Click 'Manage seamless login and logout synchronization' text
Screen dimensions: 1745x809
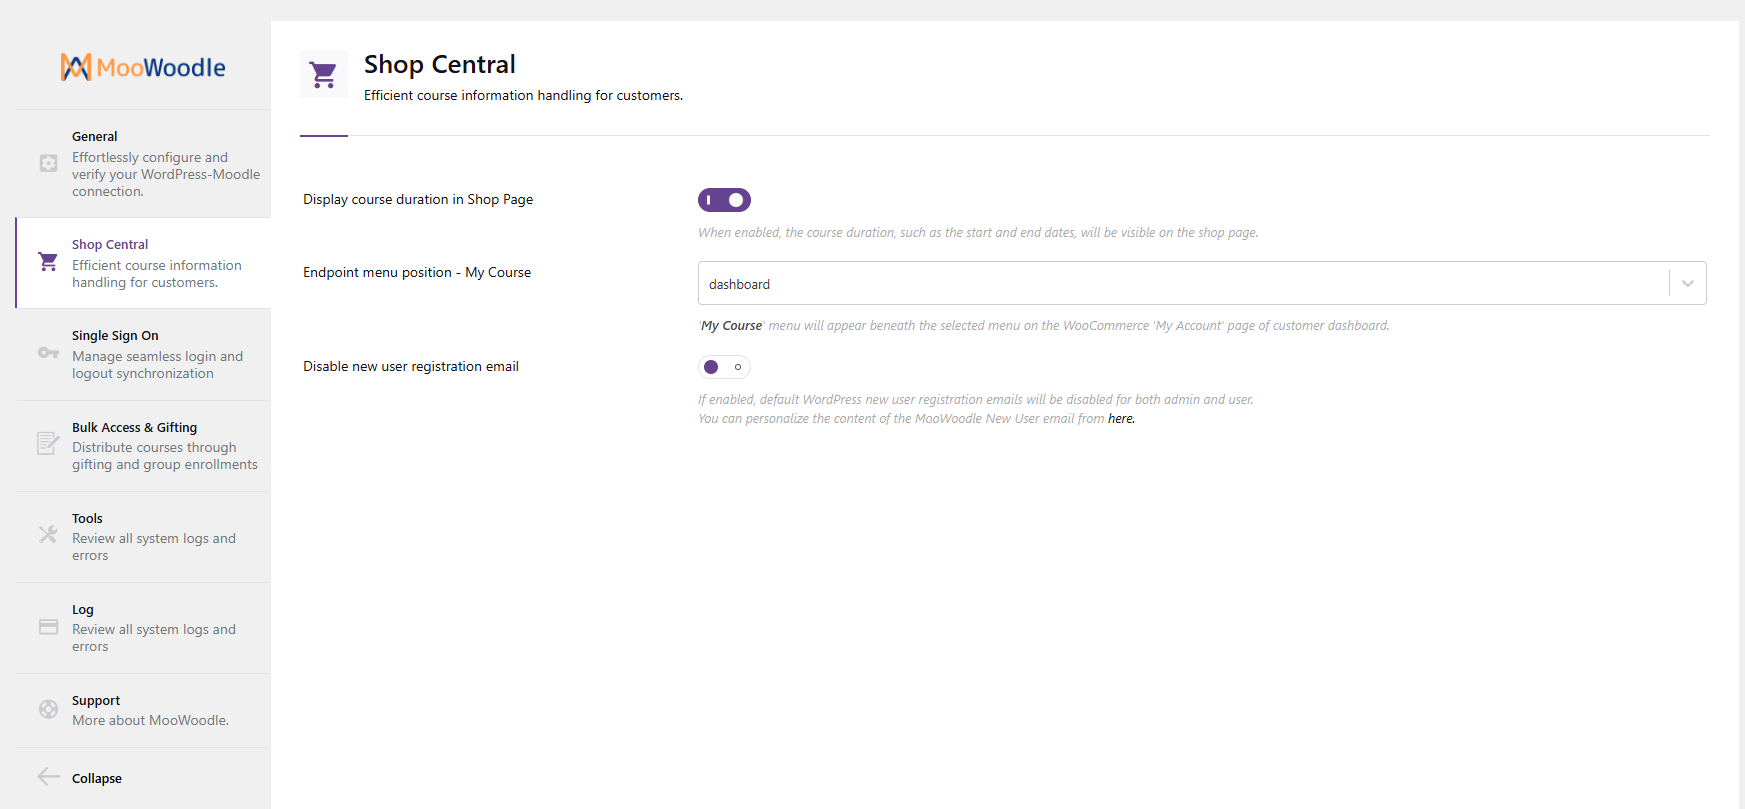click(157, 365)
